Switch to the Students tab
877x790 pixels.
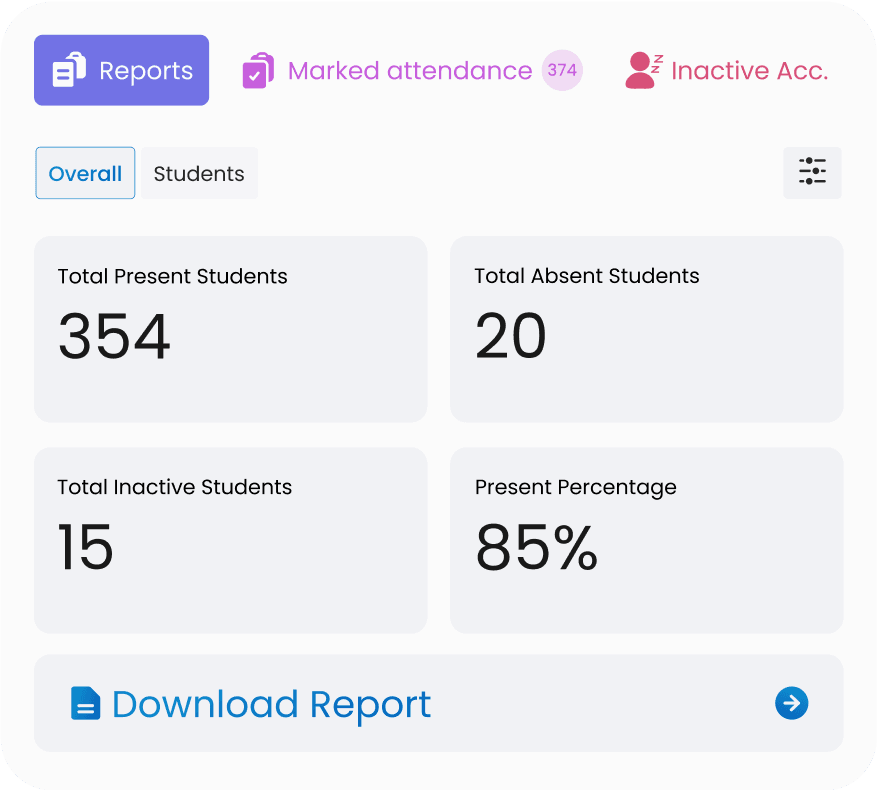click(x=199, y=173)
